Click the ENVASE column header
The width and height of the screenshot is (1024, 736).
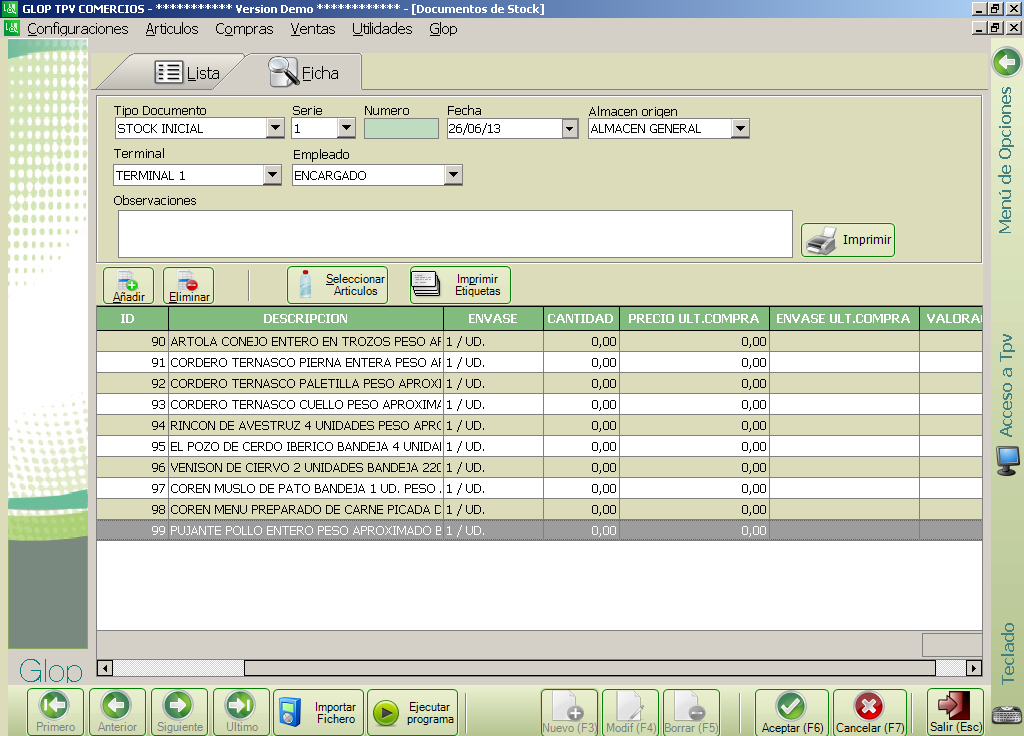pos(493,319)
